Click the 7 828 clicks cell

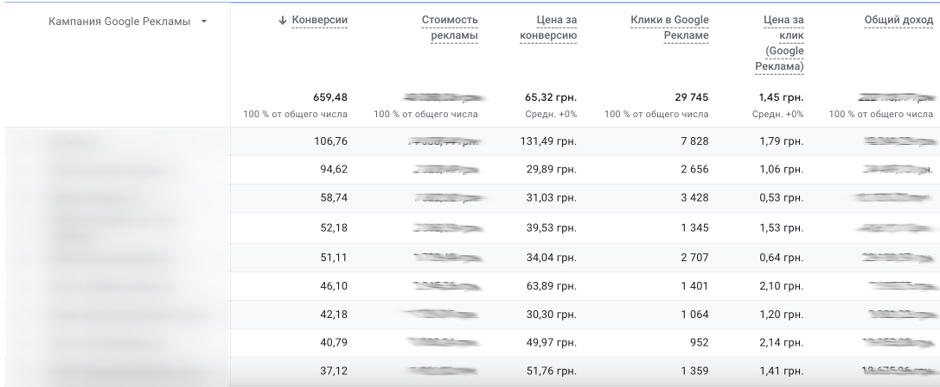[x=694, y=141]
